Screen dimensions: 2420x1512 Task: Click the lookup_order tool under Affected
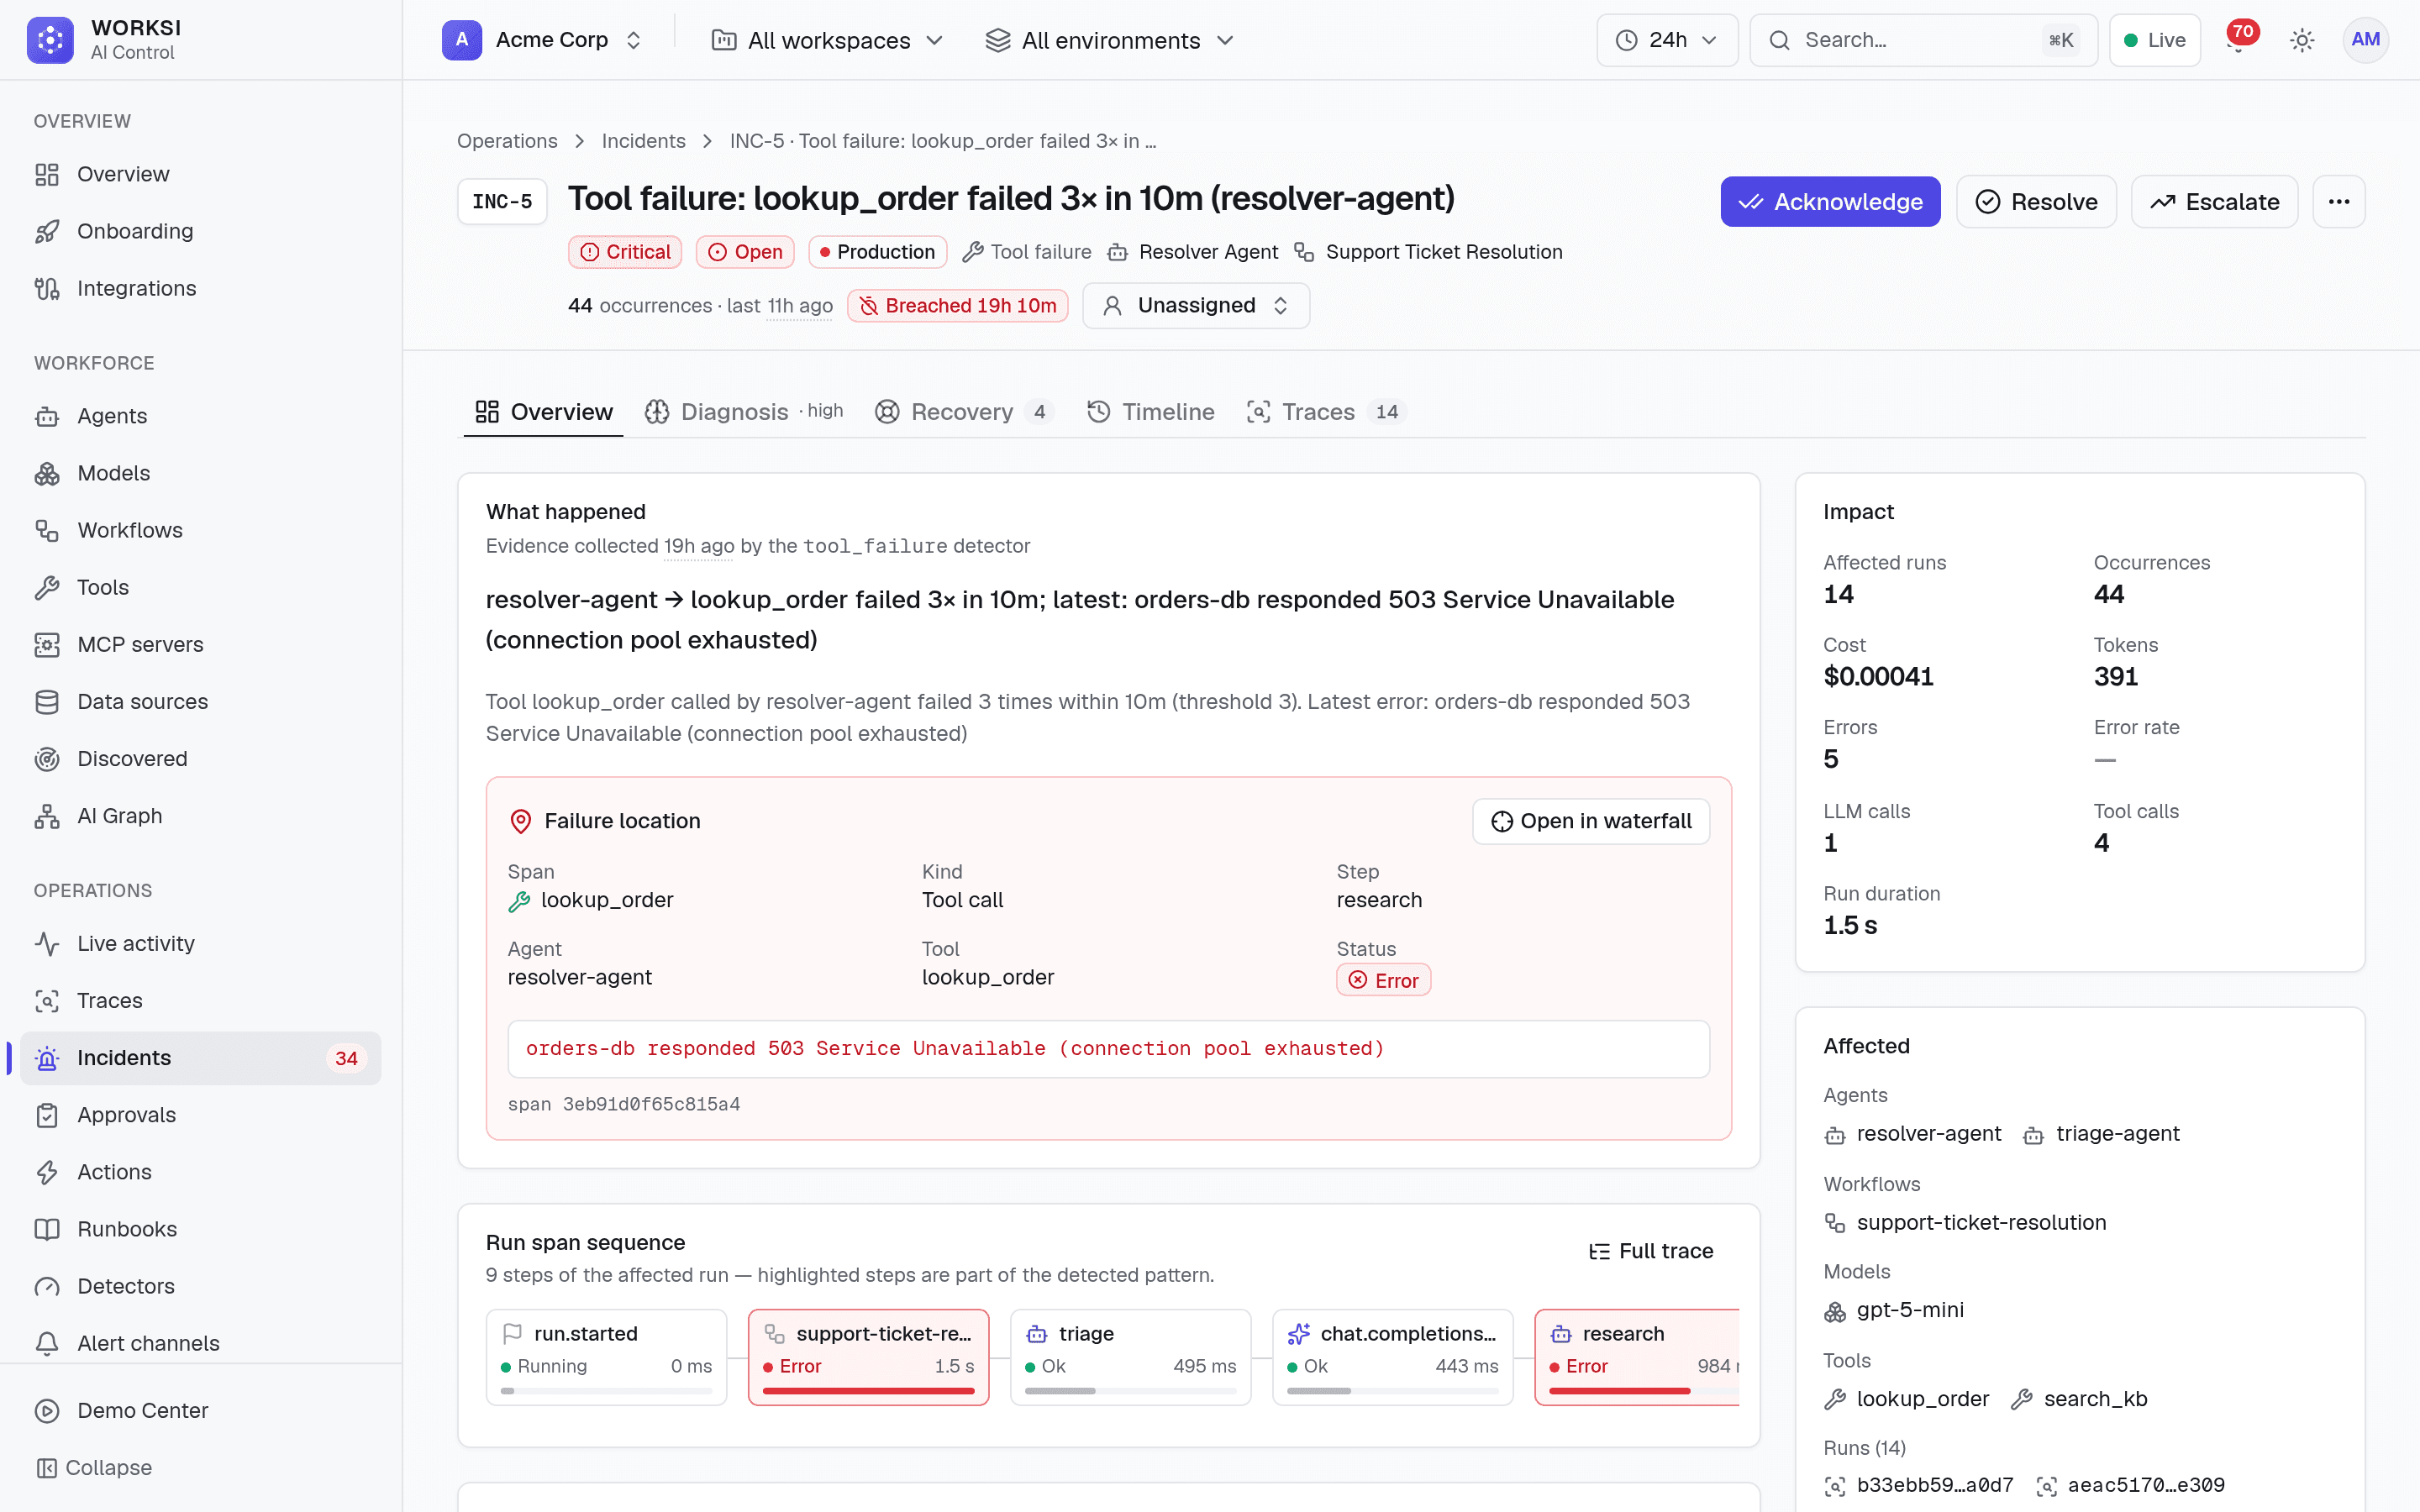pos(1907,1399)
